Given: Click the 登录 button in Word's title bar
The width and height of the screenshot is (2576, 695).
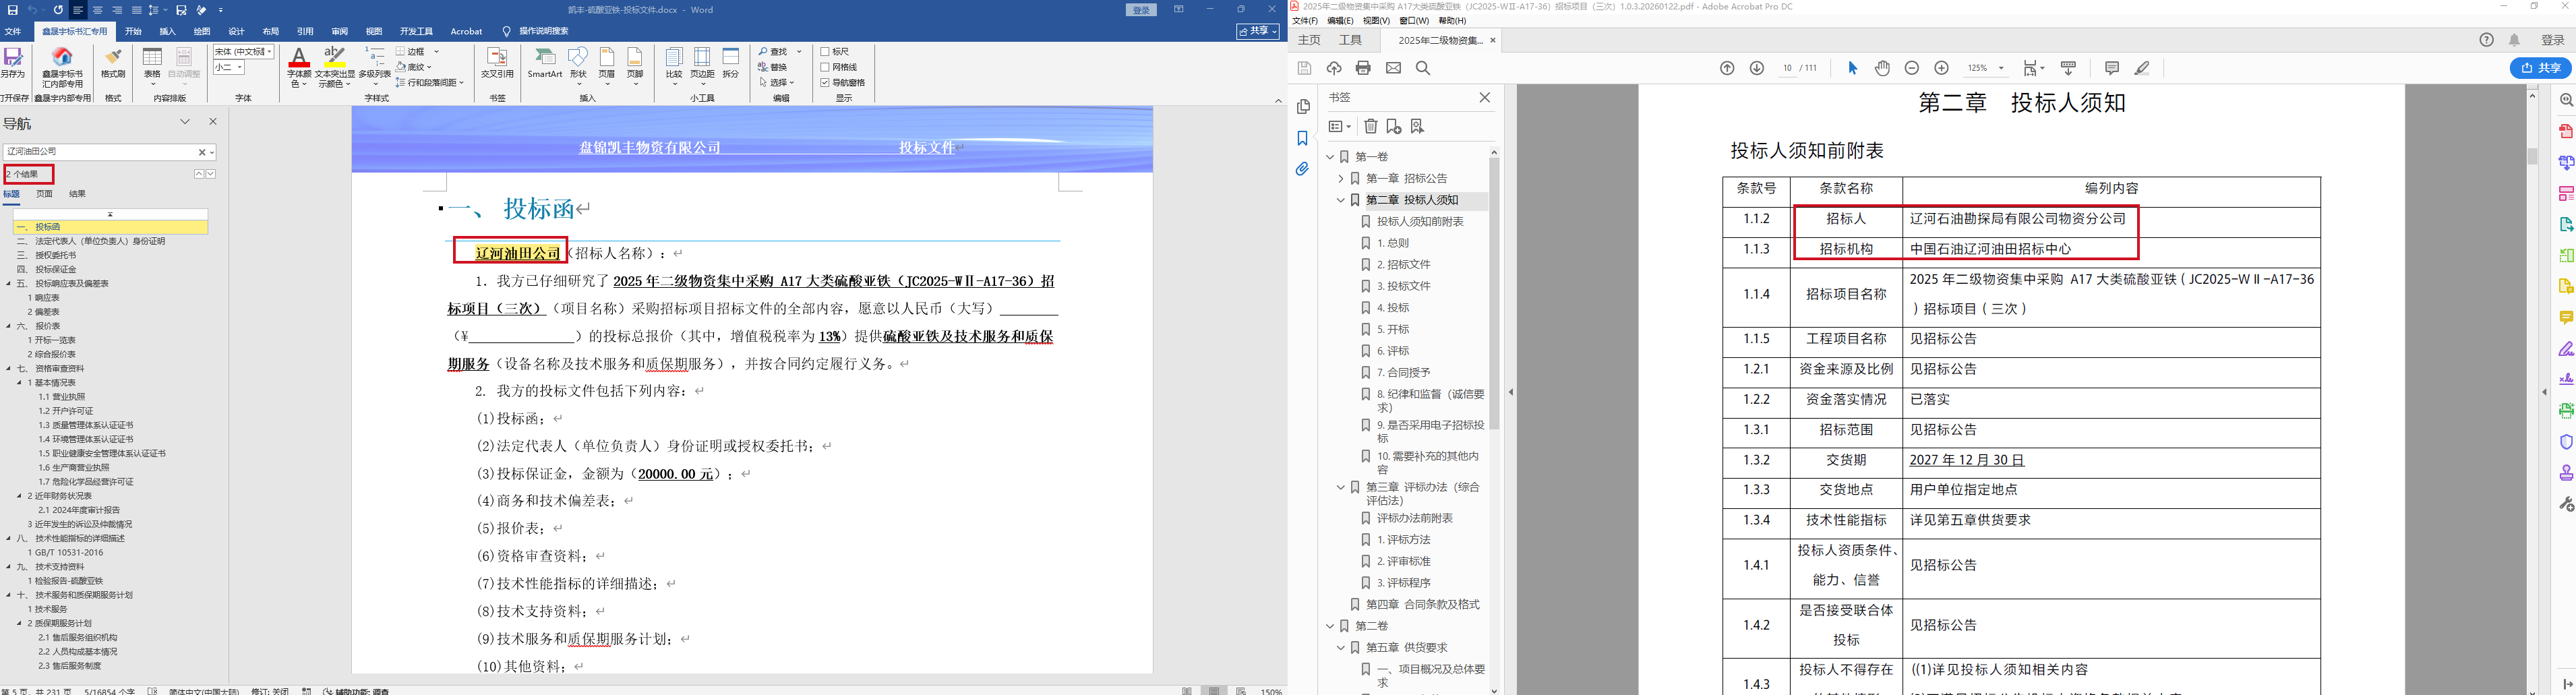Looking at the screenshot, I should [x=1141, y=10].
